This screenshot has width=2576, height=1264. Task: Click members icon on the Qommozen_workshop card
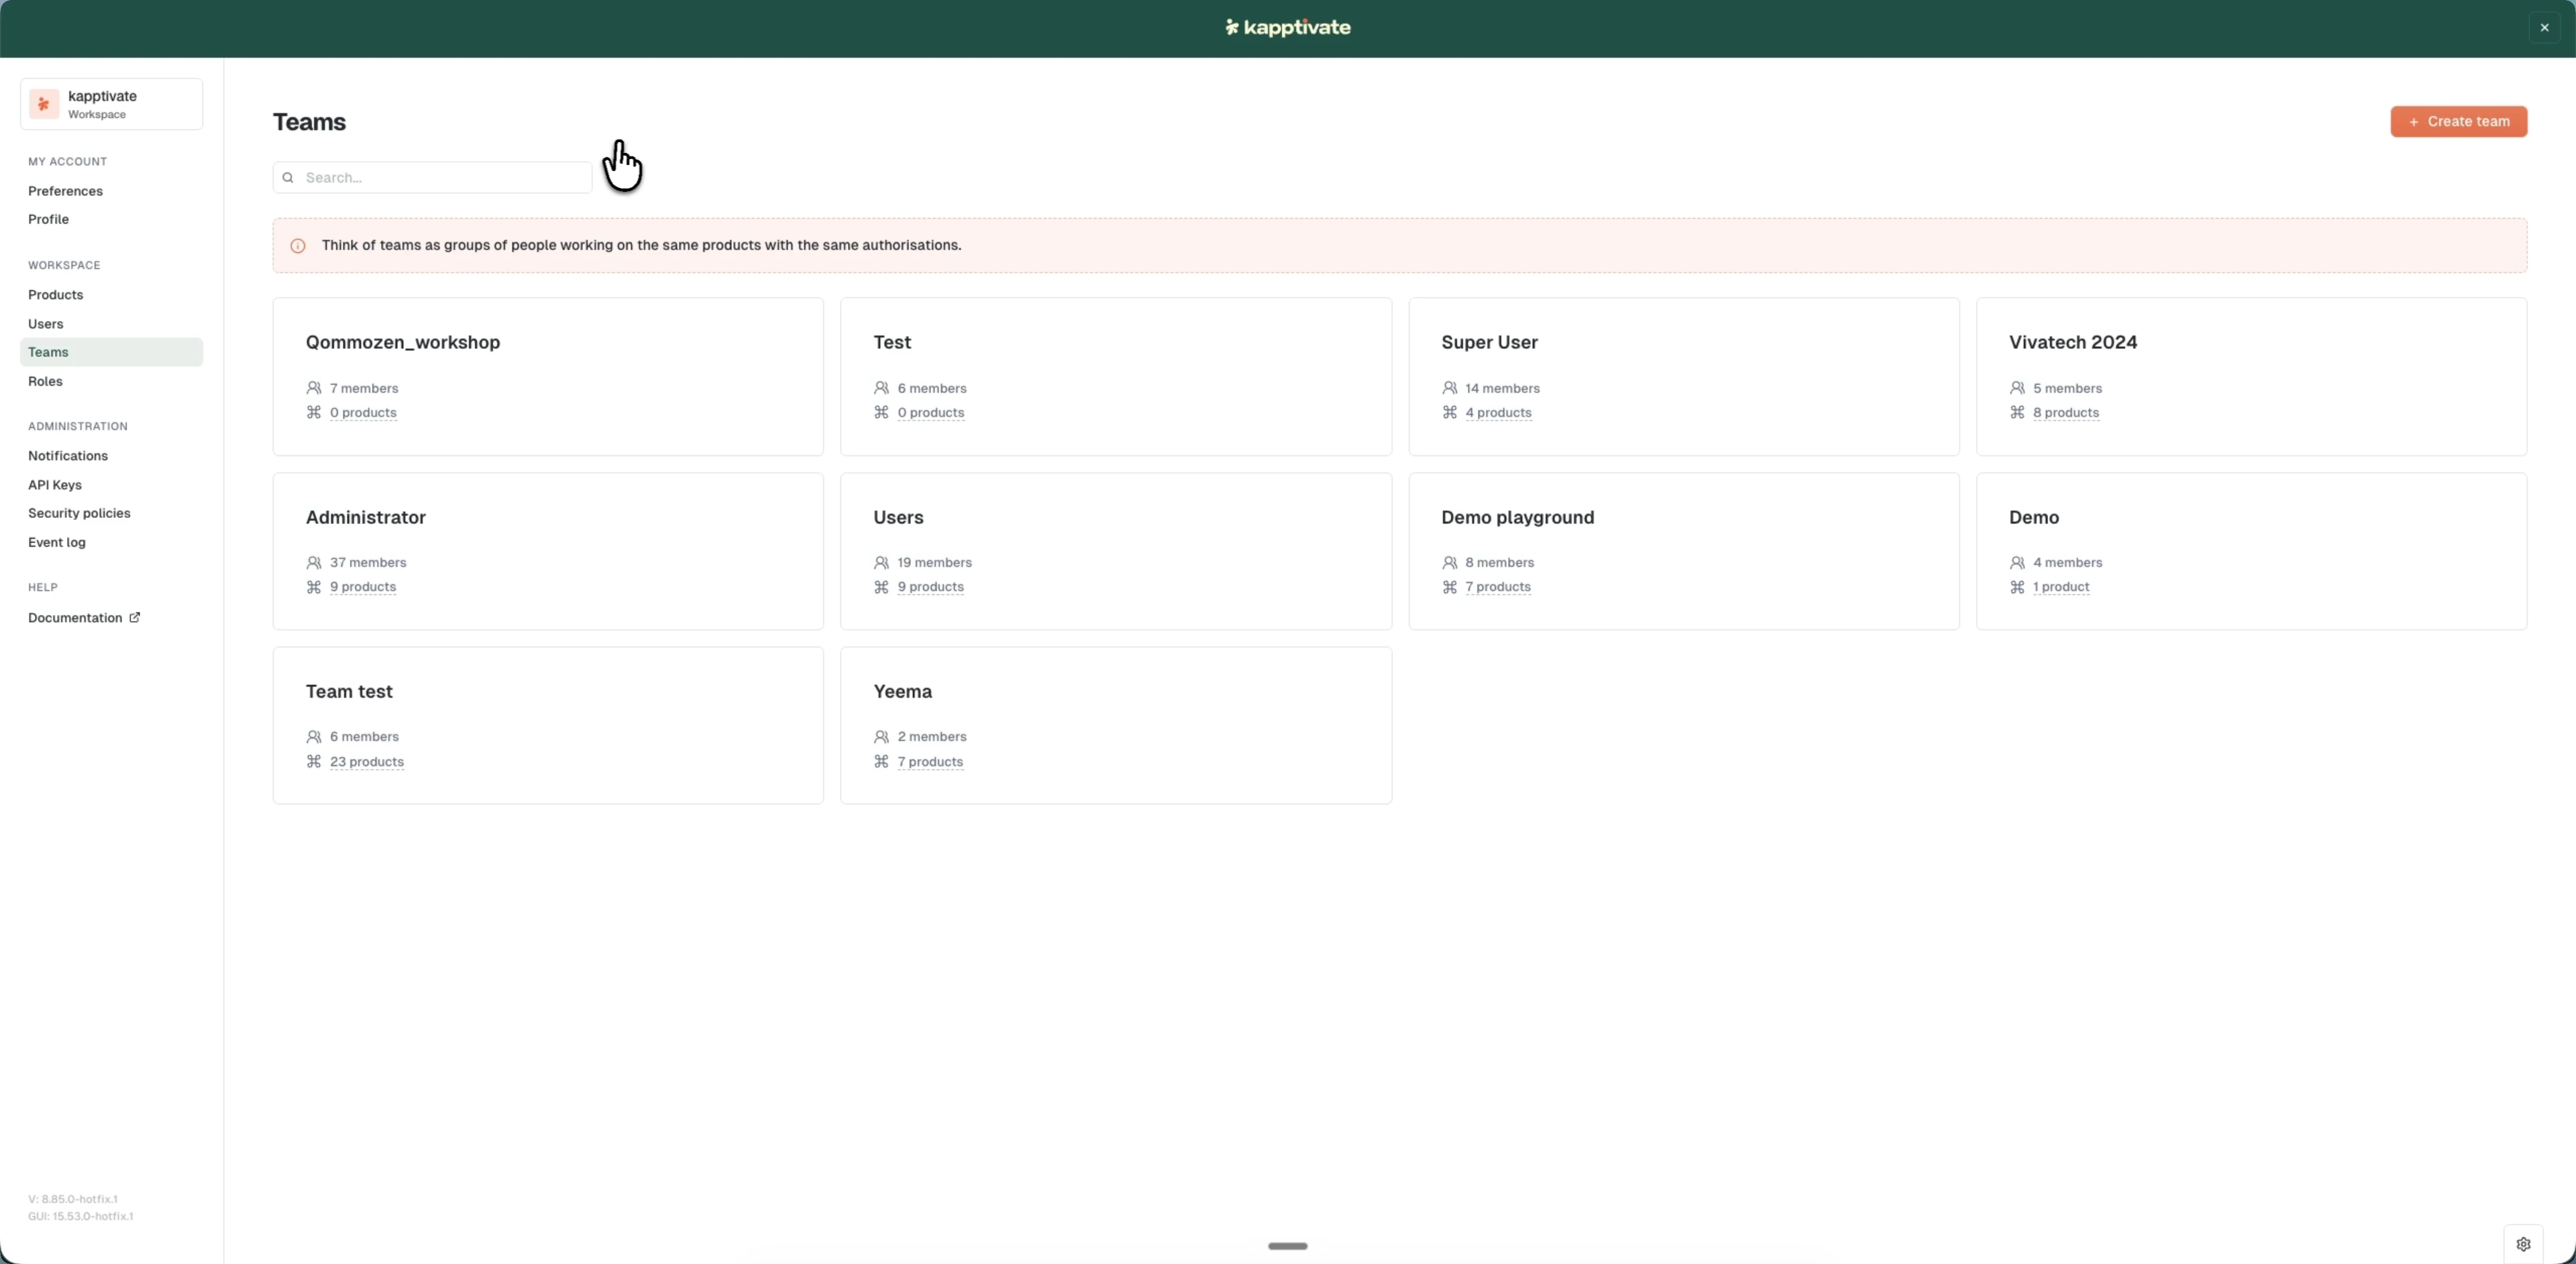314,388
